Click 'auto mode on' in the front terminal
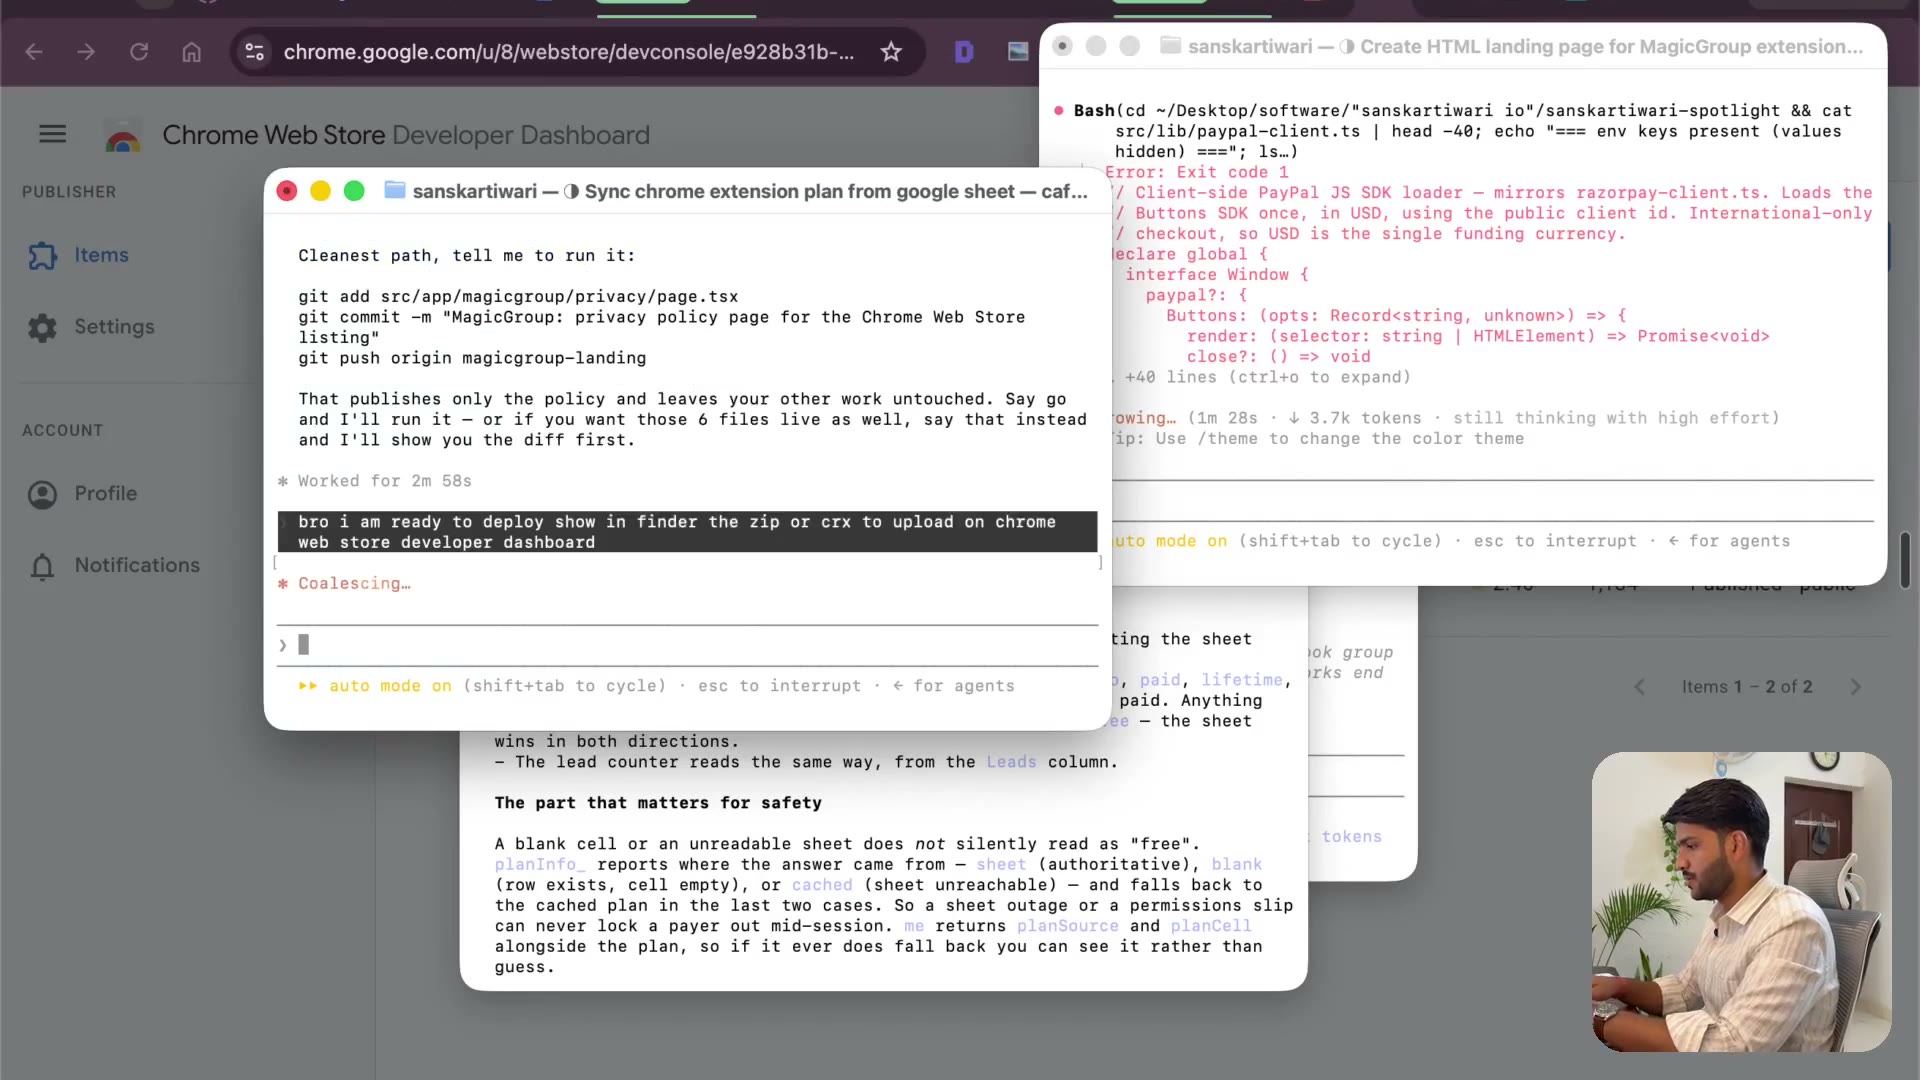This screenshot has width=1920, height=1080. [x=390, y=686]
